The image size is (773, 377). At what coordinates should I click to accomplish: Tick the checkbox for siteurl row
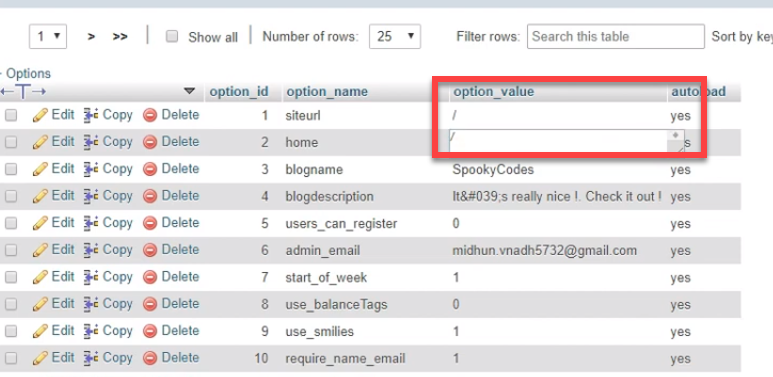pyautogui.click(x=11, y=115)
